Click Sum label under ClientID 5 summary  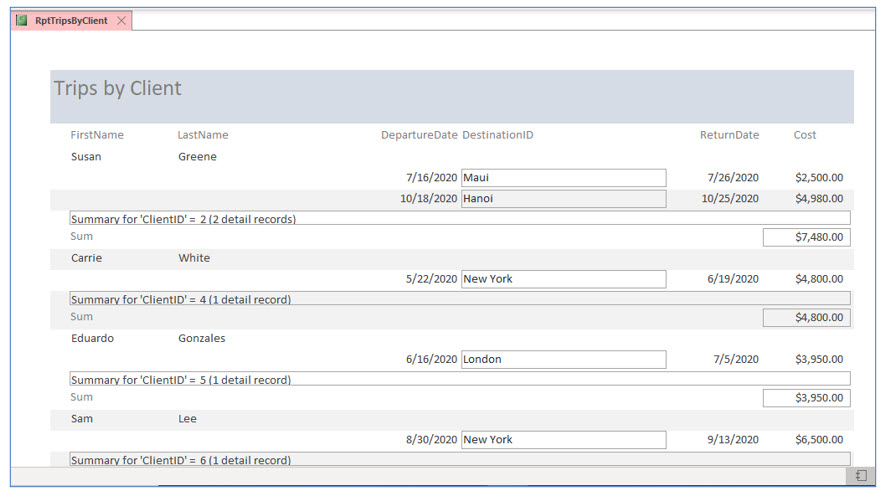point(82,397)
